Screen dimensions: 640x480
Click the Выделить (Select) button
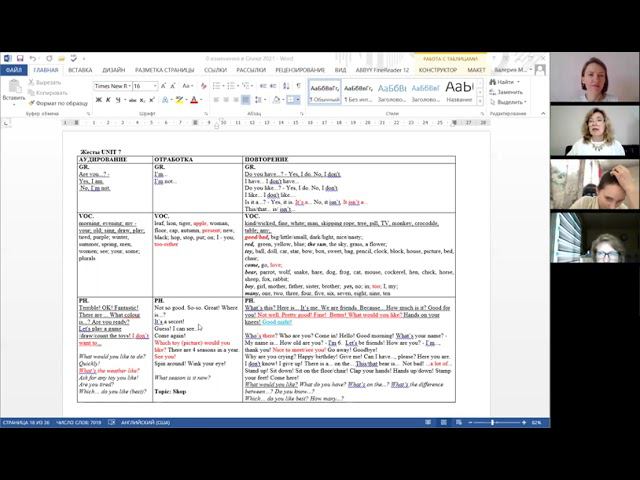pyautogui.click(x=509, y=102)
